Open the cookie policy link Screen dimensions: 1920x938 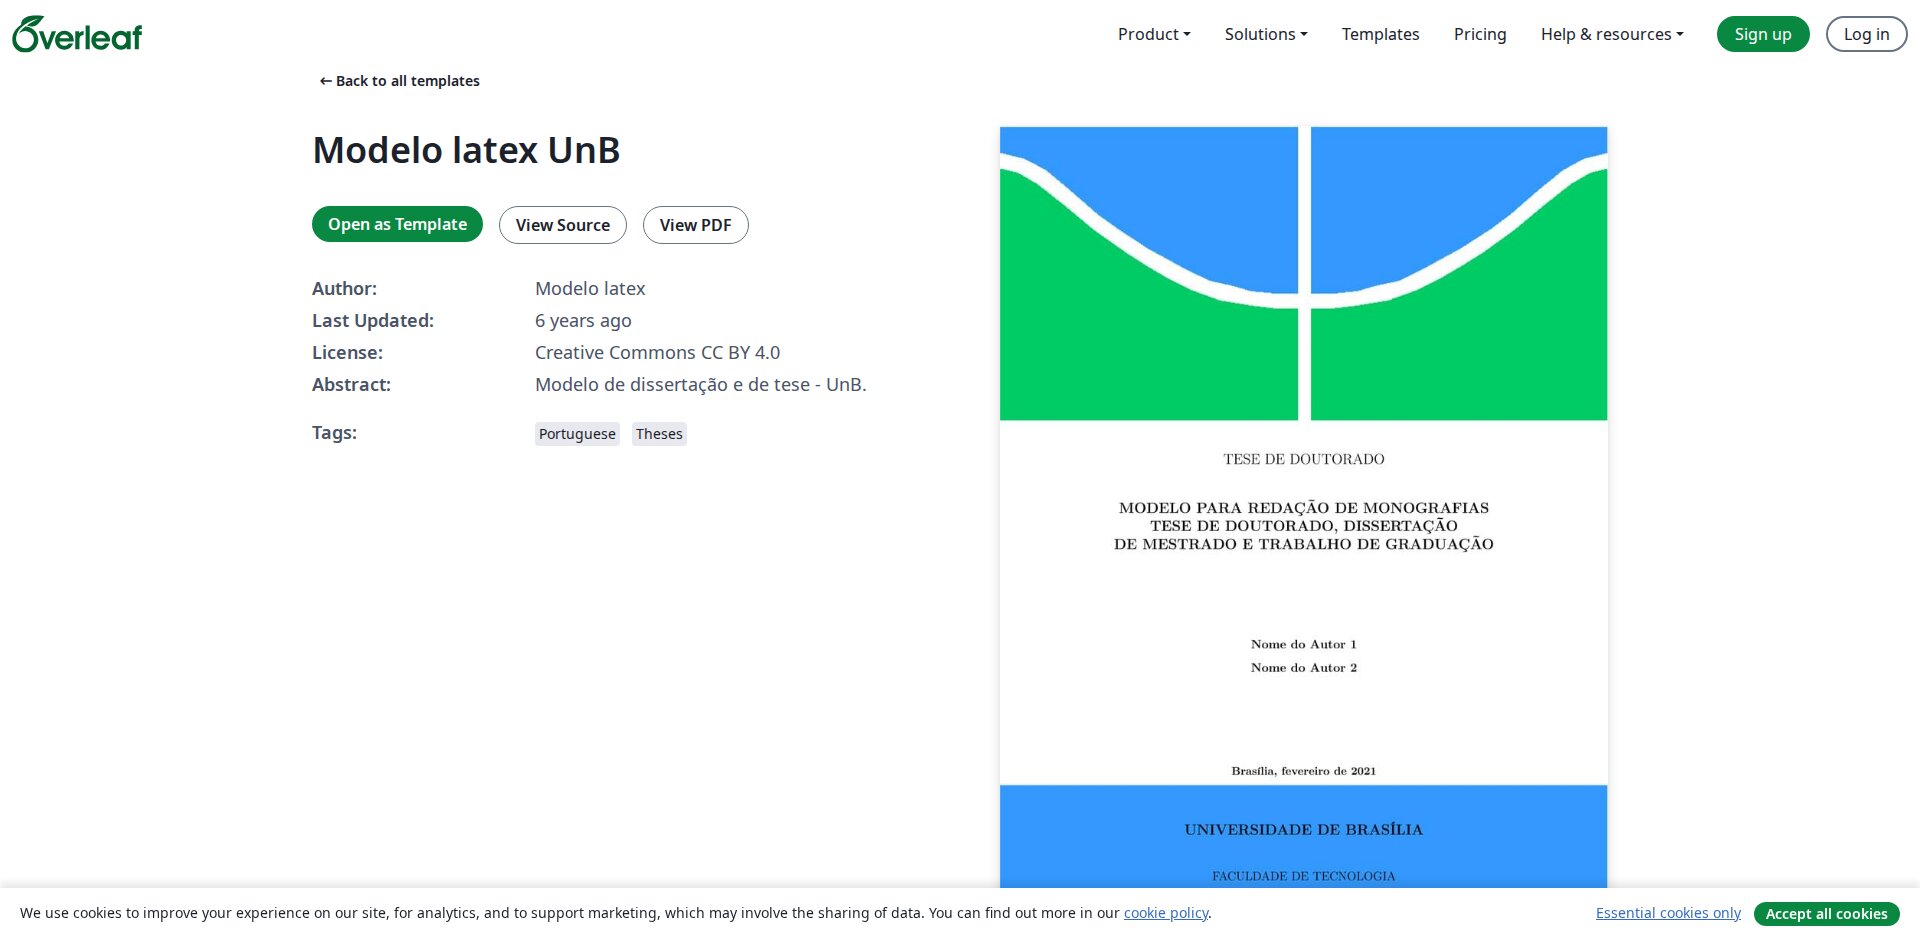[x=1166, y=913]
